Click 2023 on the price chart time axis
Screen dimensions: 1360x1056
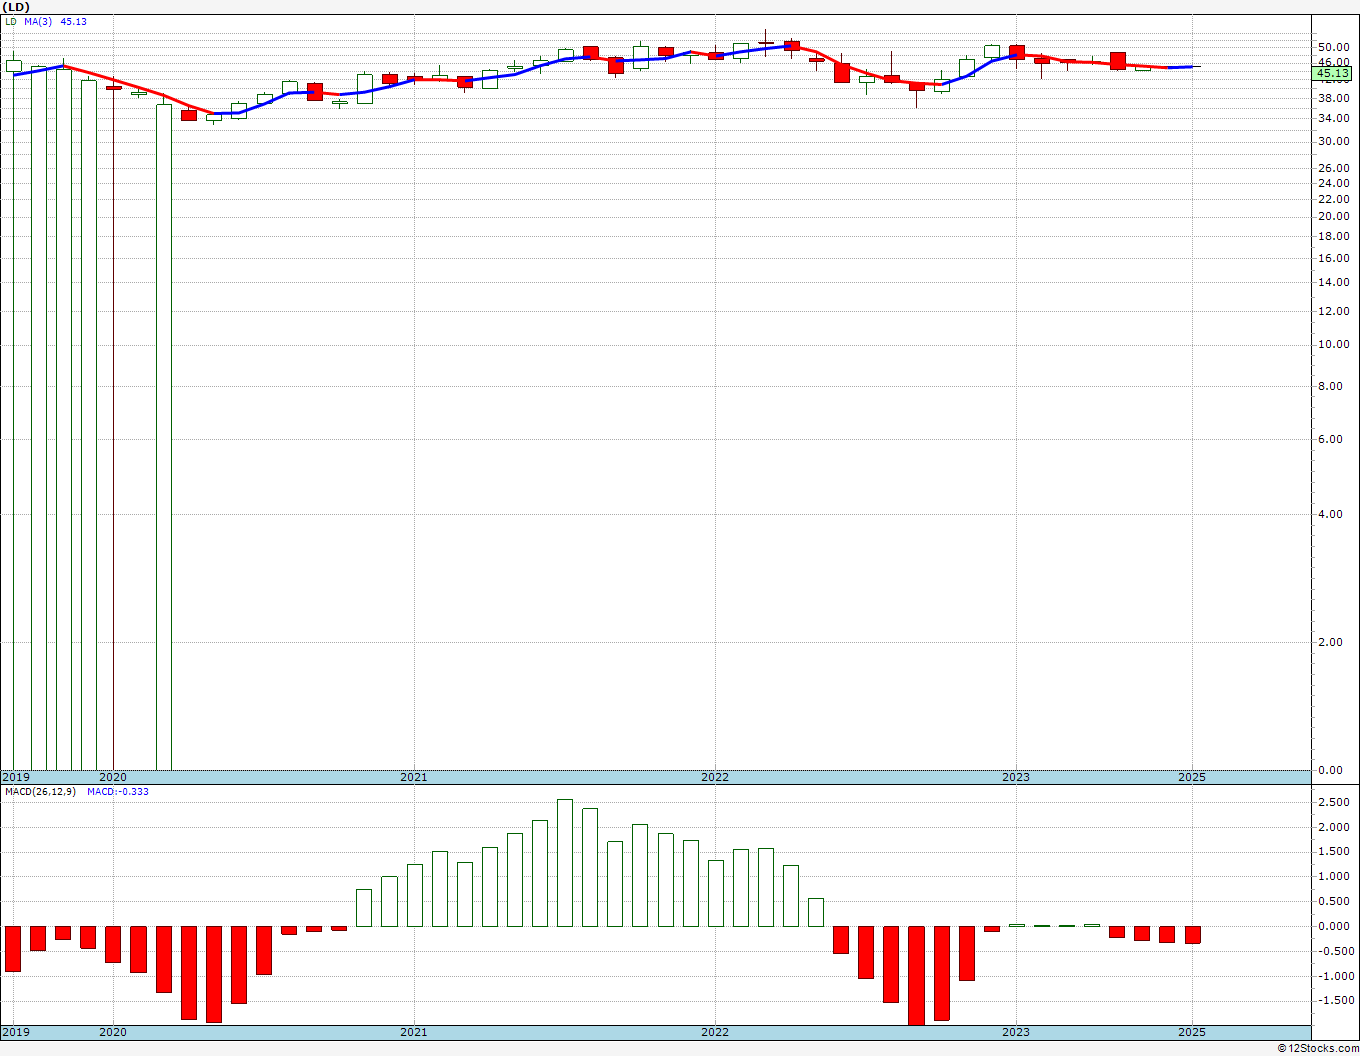coord(1016,777)
